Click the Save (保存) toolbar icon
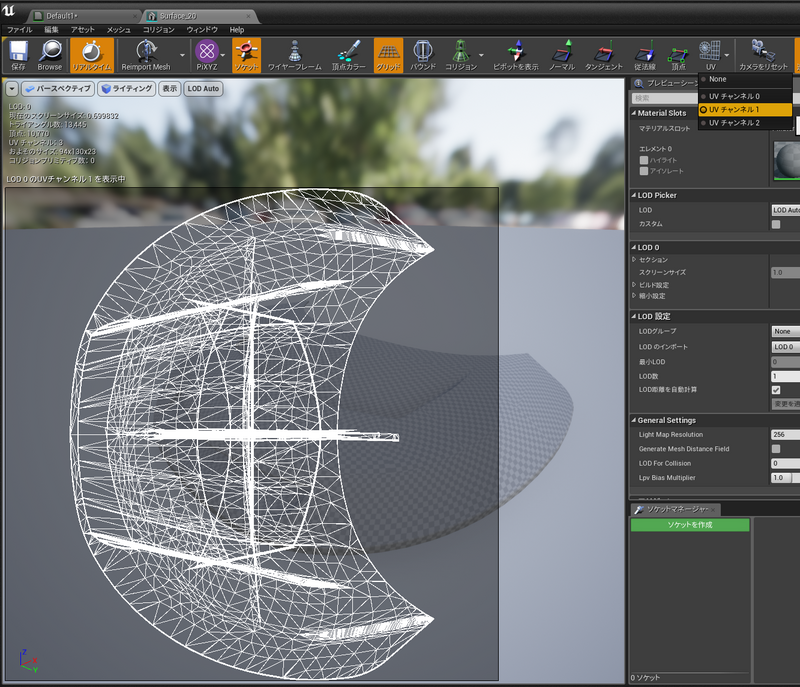Screen dimensions: 800x687 click(x=18, y=55)
